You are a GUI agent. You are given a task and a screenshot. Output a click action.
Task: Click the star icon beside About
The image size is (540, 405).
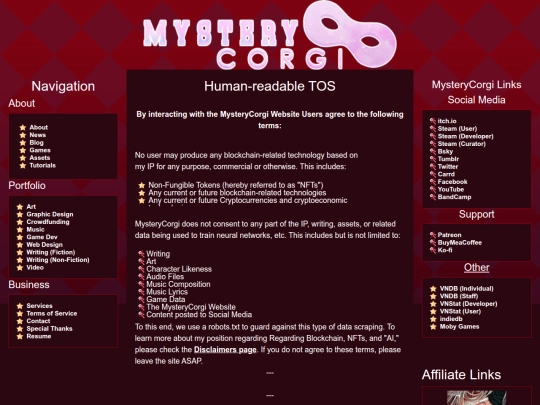pos(23,127)
